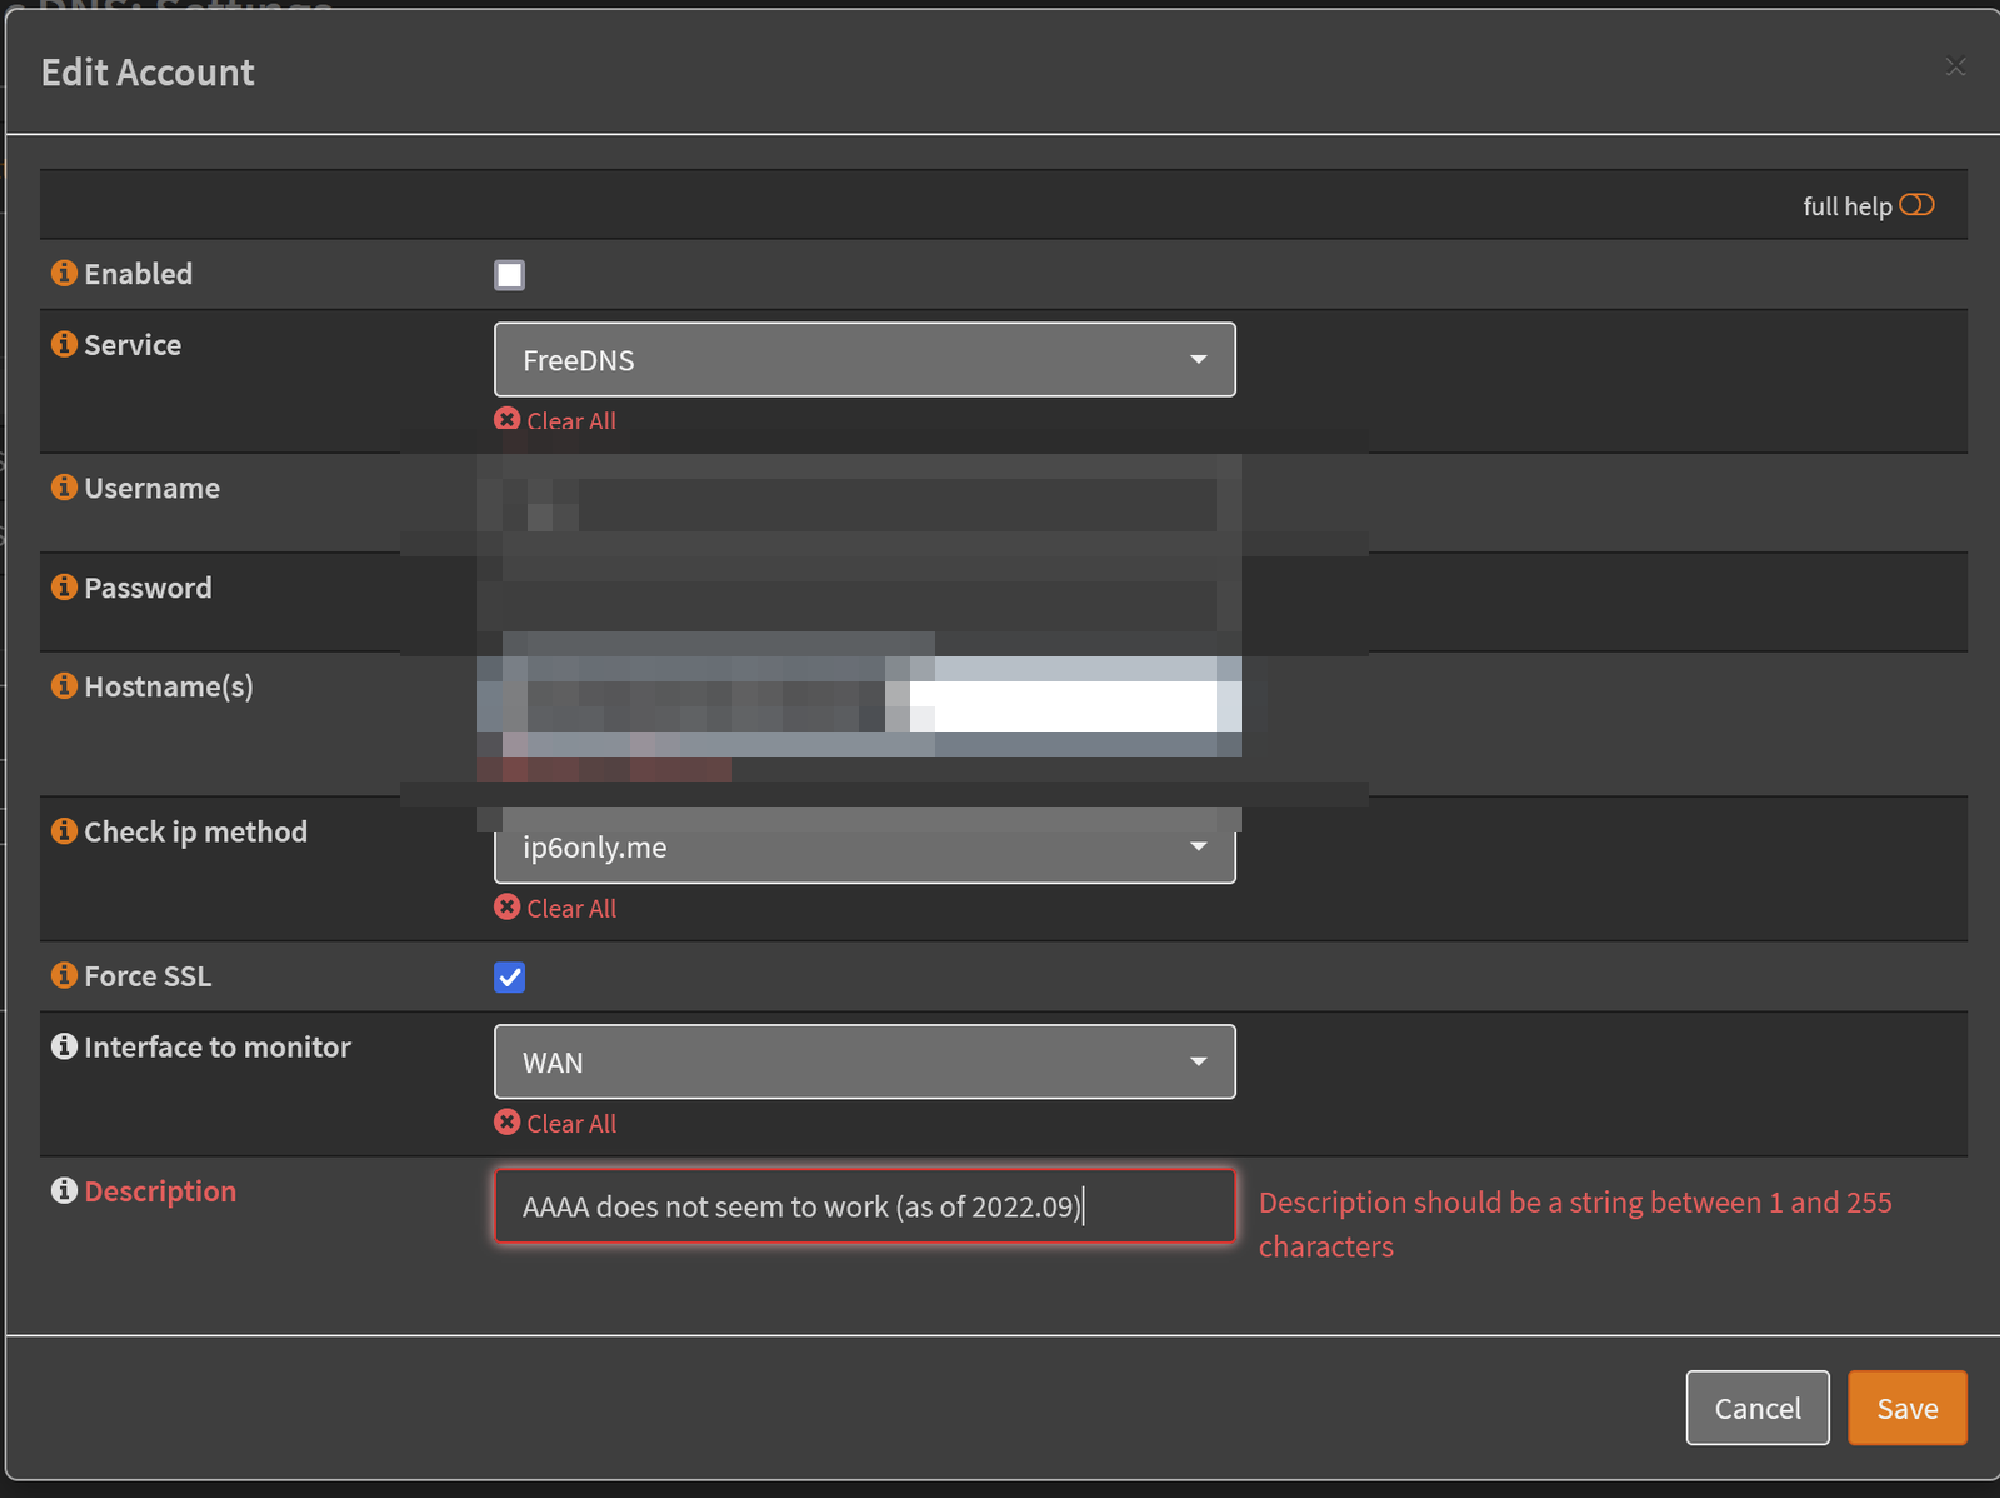The image size is (2000, 1498).
Task: Click the info icon beside Enabled
Action: 64,272
